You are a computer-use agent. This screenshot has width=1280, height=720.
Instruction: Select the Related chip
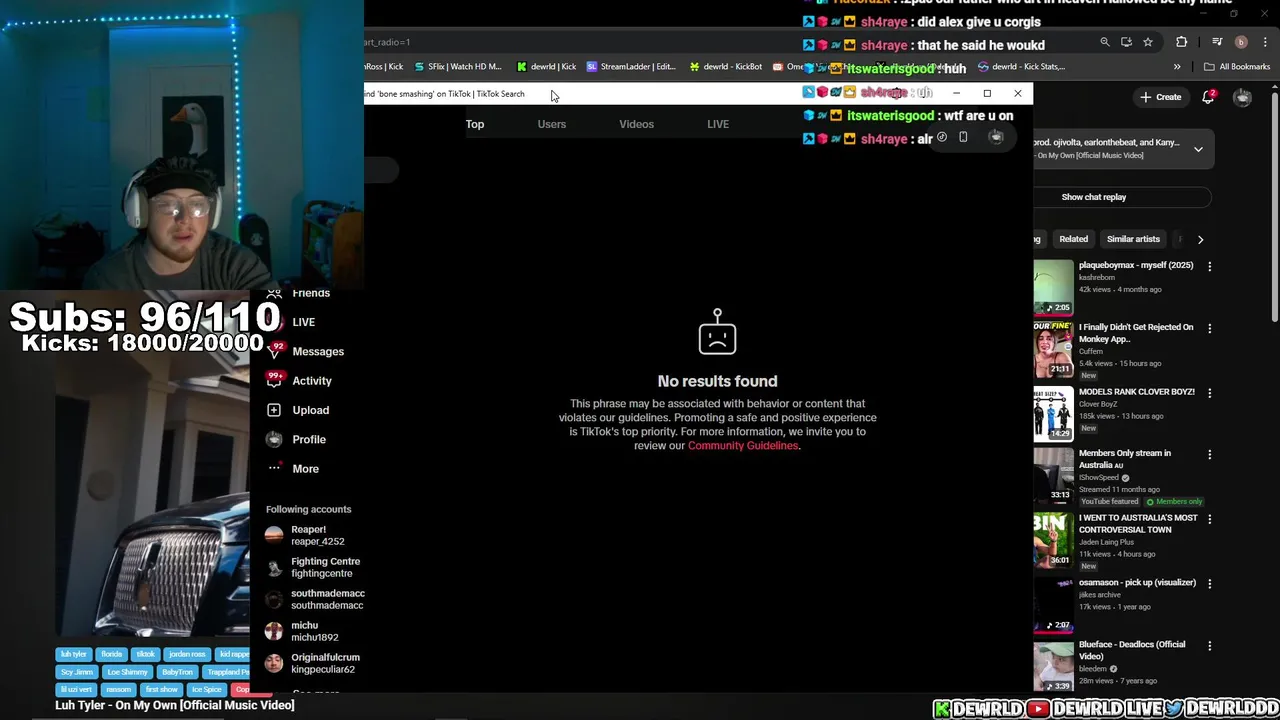click(x=1074, y=239)
